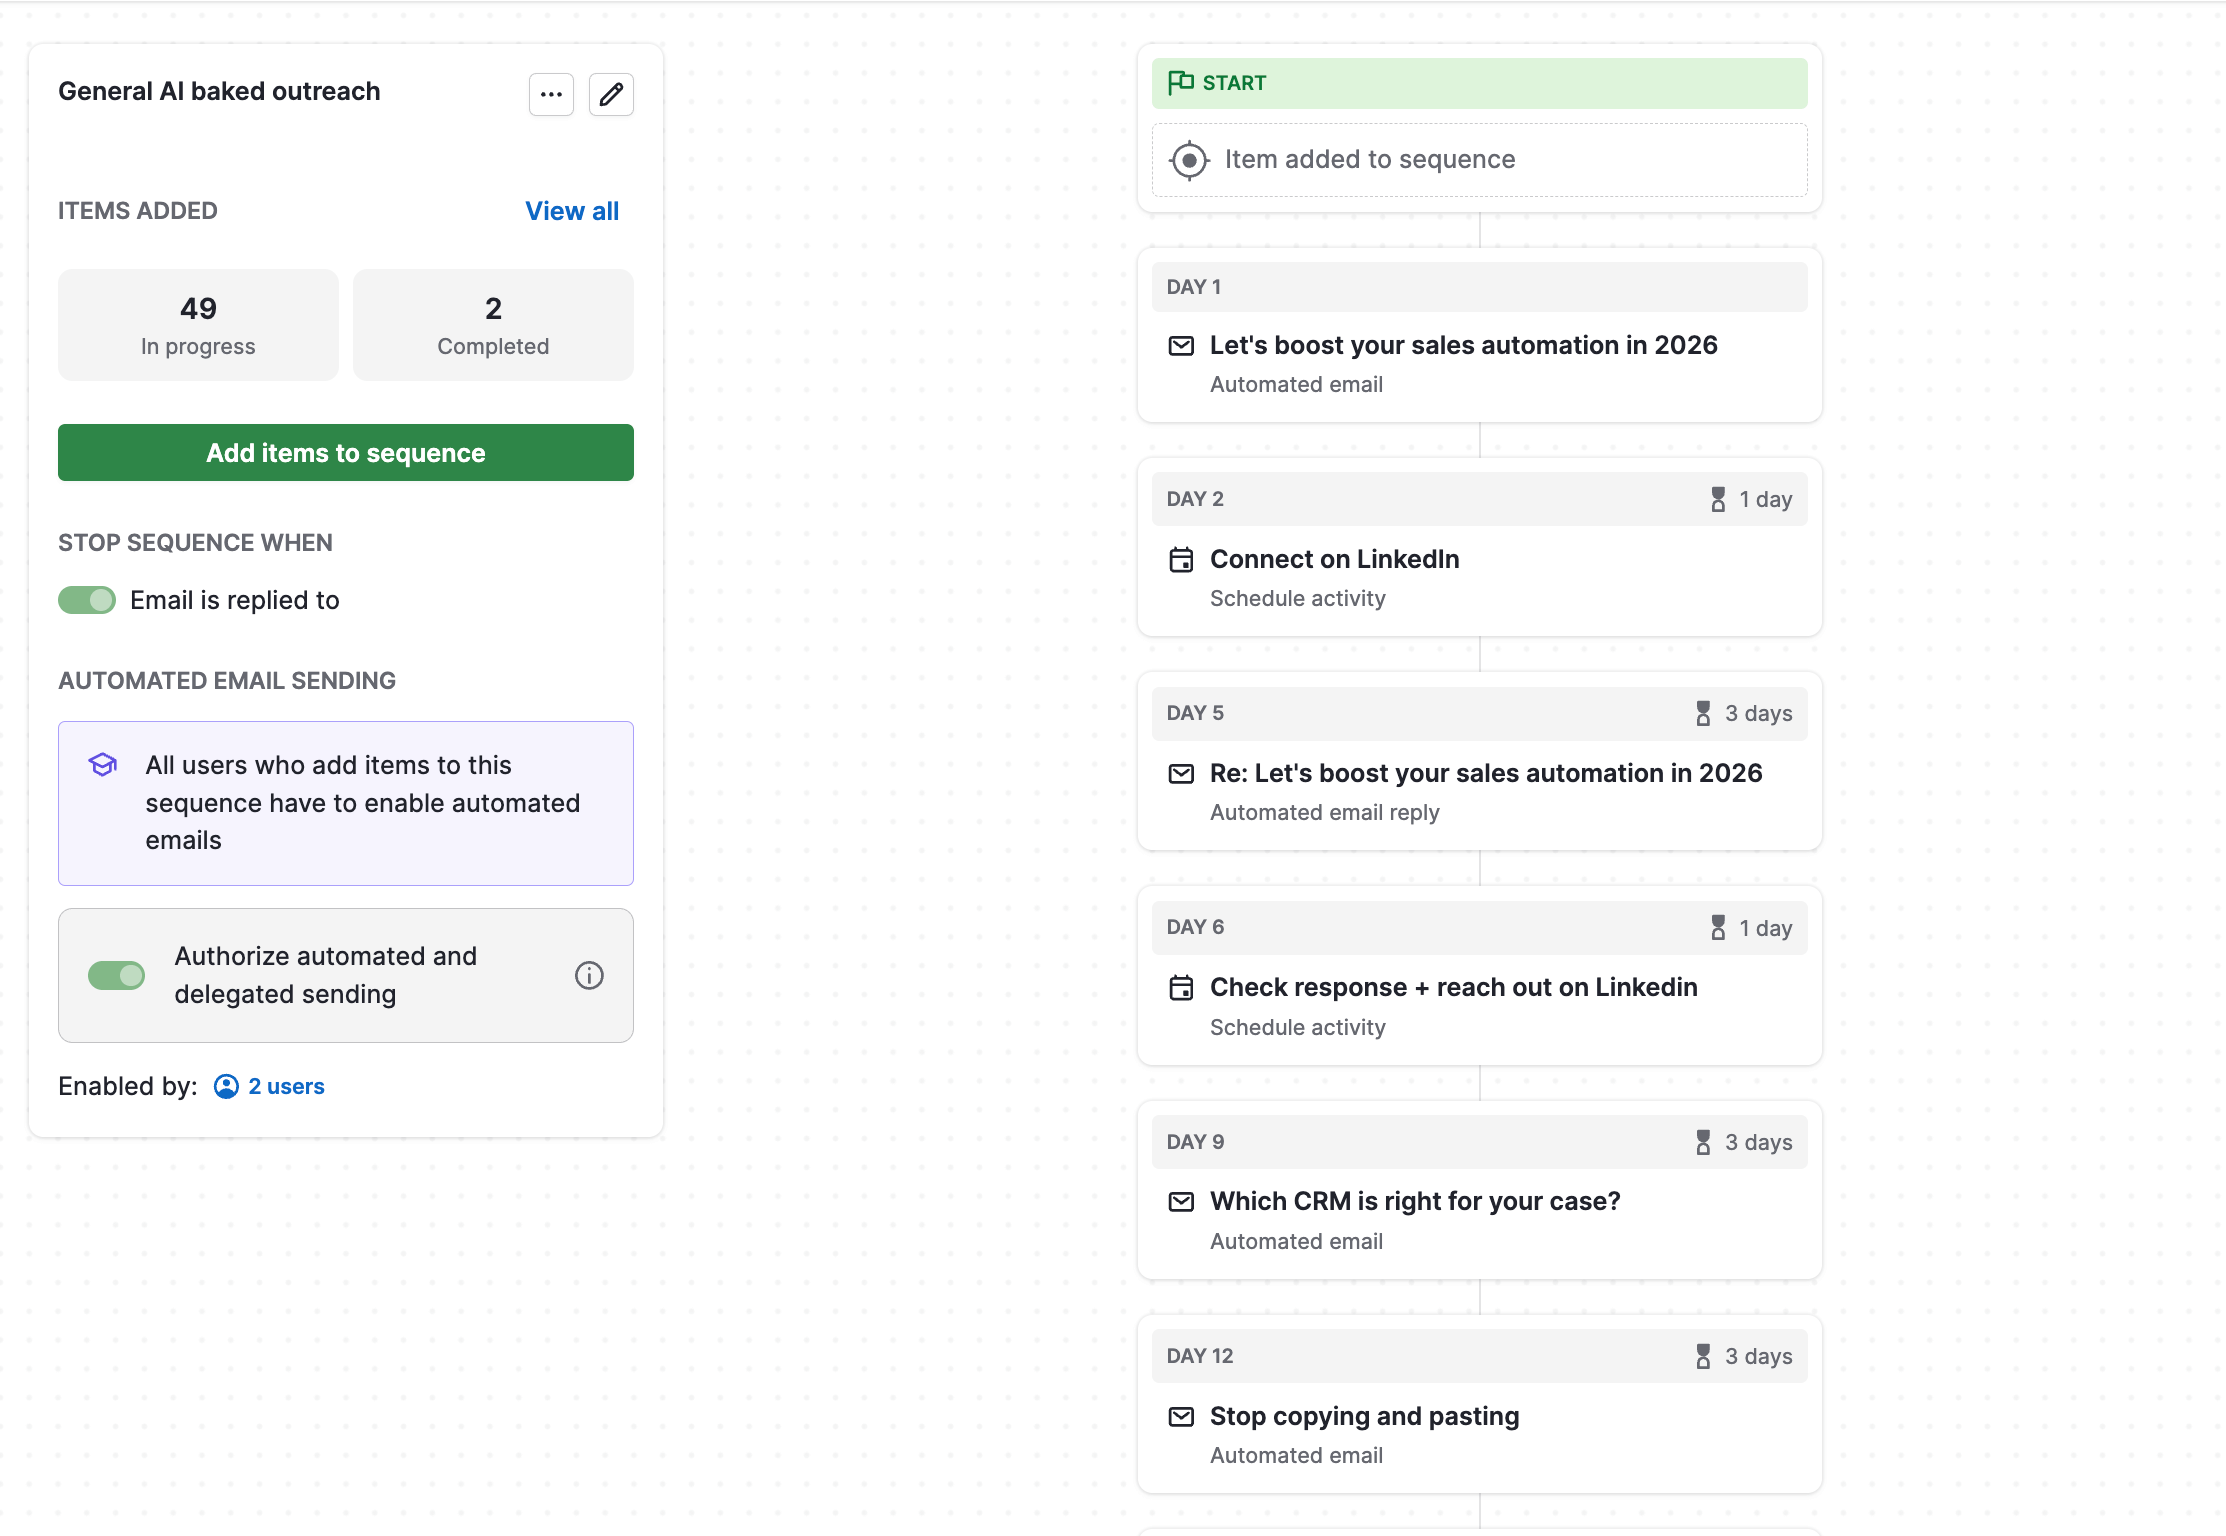Disable Authorize automated and delegated sending
The image size is (2226, 1536).
(x=116, y=975)
